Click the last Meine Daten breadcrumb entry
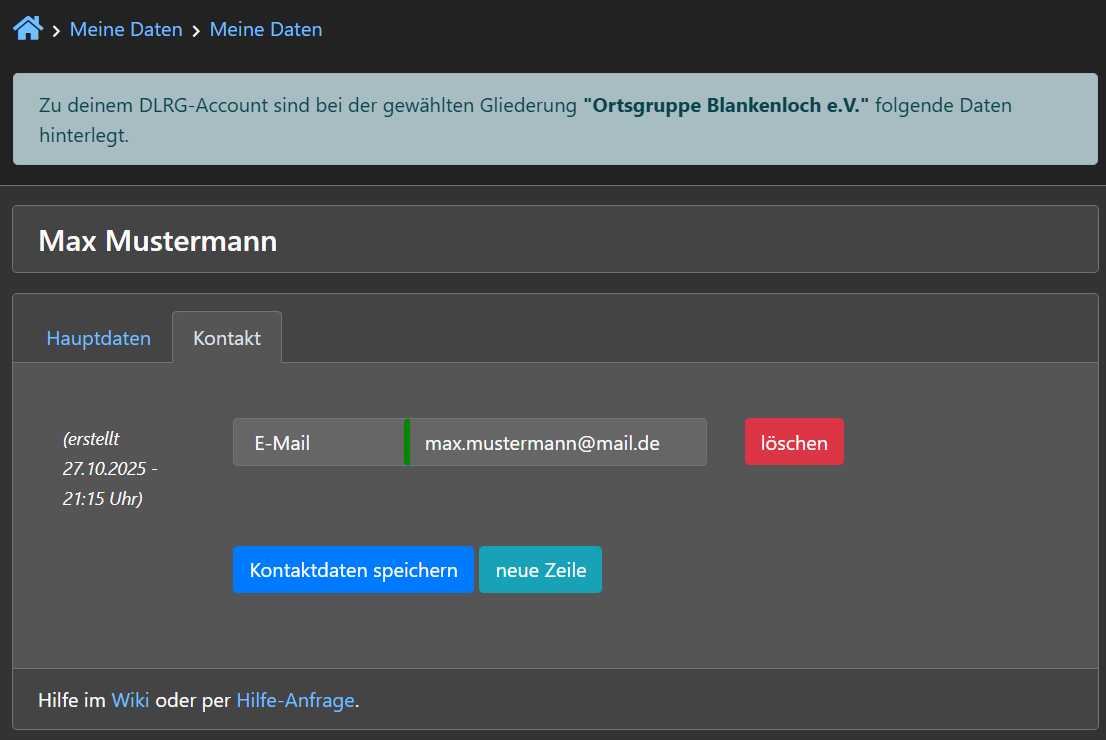 coord(266,30)
